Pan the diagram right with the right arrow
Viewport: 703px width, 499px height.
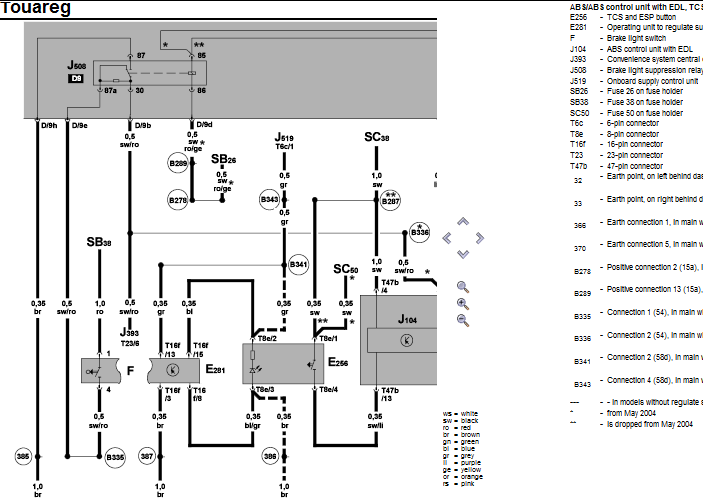(480, 238)
